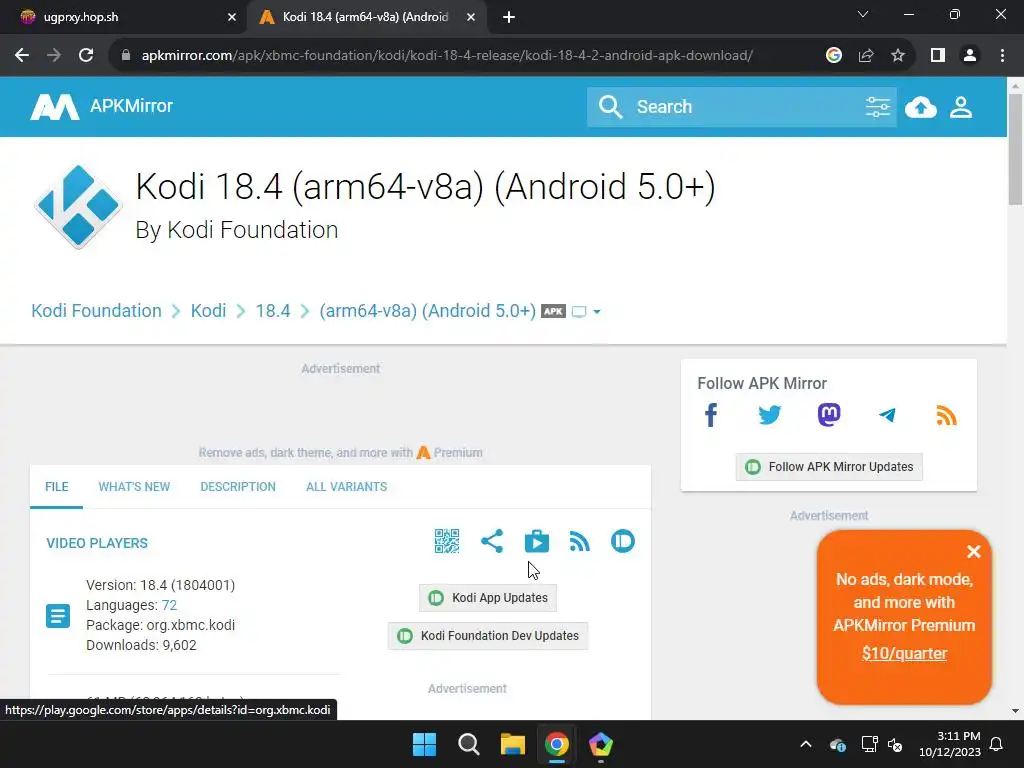Click the browser address bar URL
The image size is (1024, 768).
tap(447, 56)
